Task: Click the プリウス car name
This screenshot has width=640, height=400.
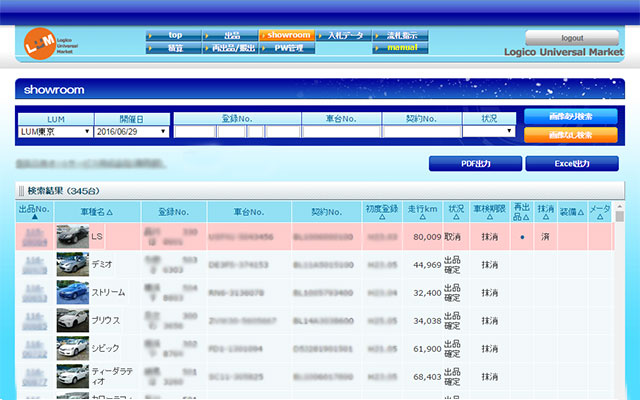Action: click(106, 320)
